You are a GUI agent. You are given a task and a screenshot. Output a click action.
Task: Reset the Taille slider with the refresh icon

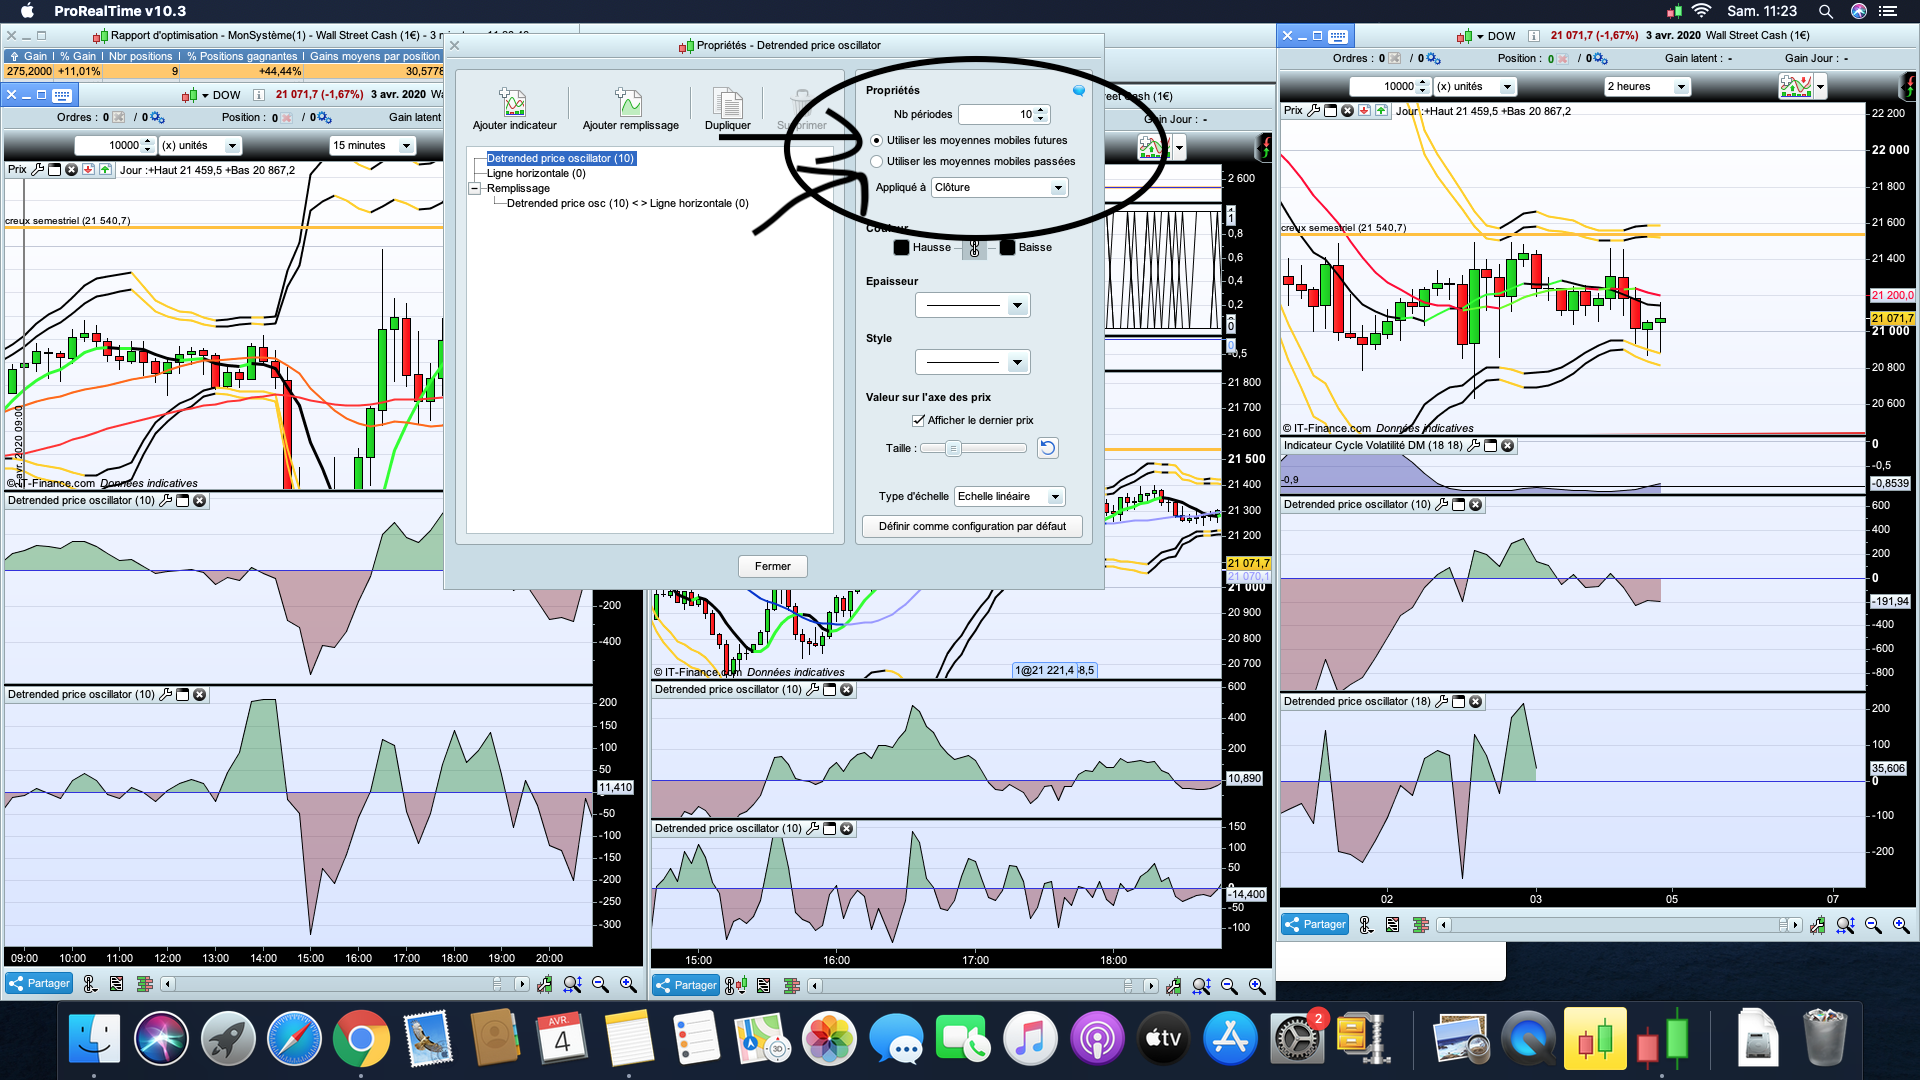click(x=1047, y=448)
